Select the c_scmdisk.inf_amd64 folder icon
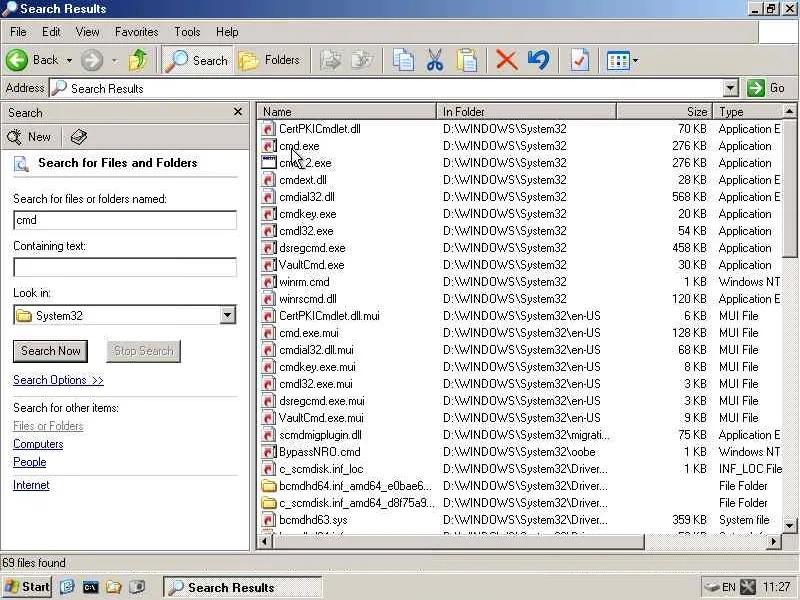Viewport: 800px width, 600px height. click(268, 503)
